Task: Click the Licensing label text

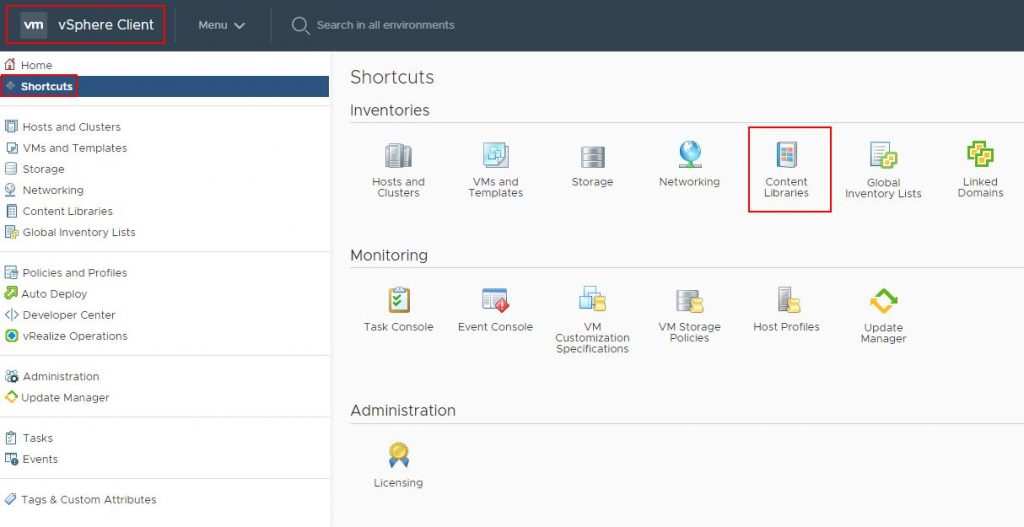Action: (398, 483)
